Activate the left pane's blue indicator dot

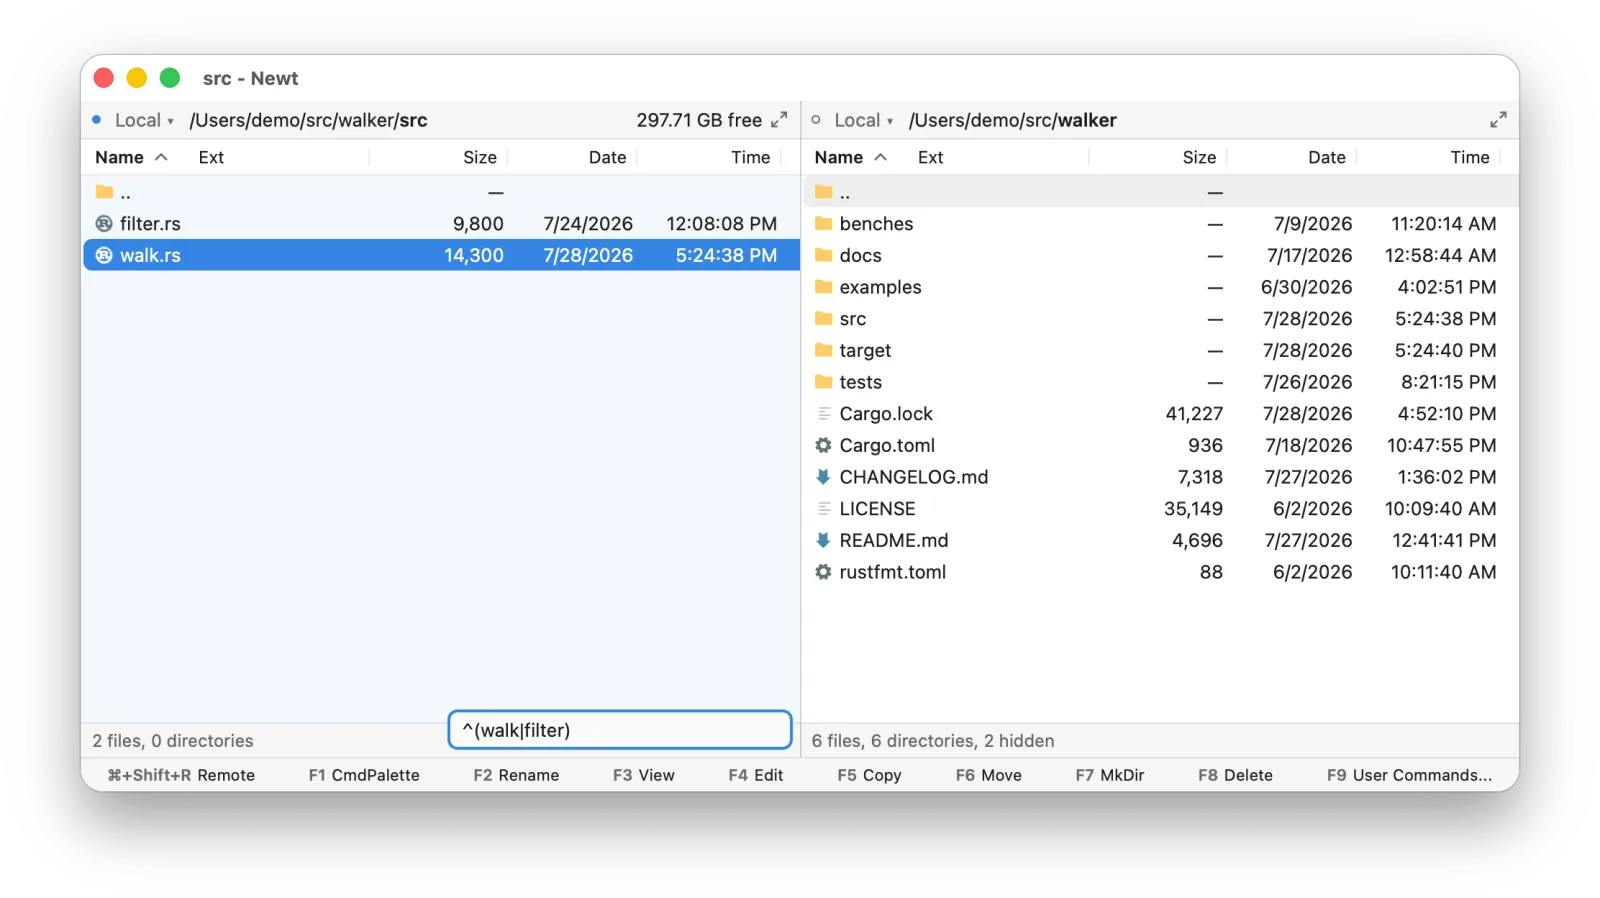pos(97,120)
